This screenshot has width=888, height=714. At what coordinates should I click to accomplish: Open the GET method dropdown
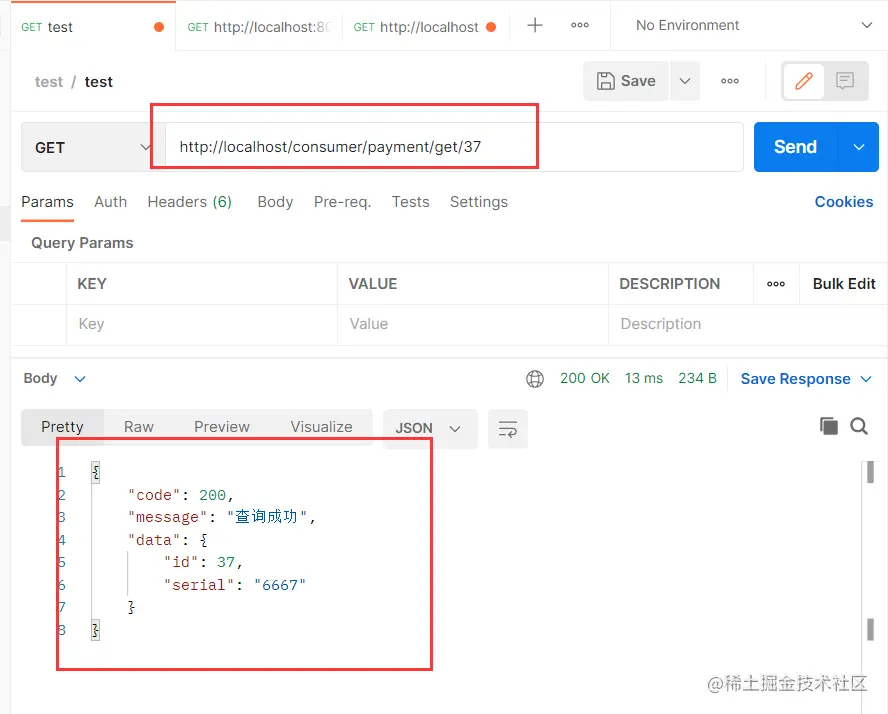click(x=93, y=147)
